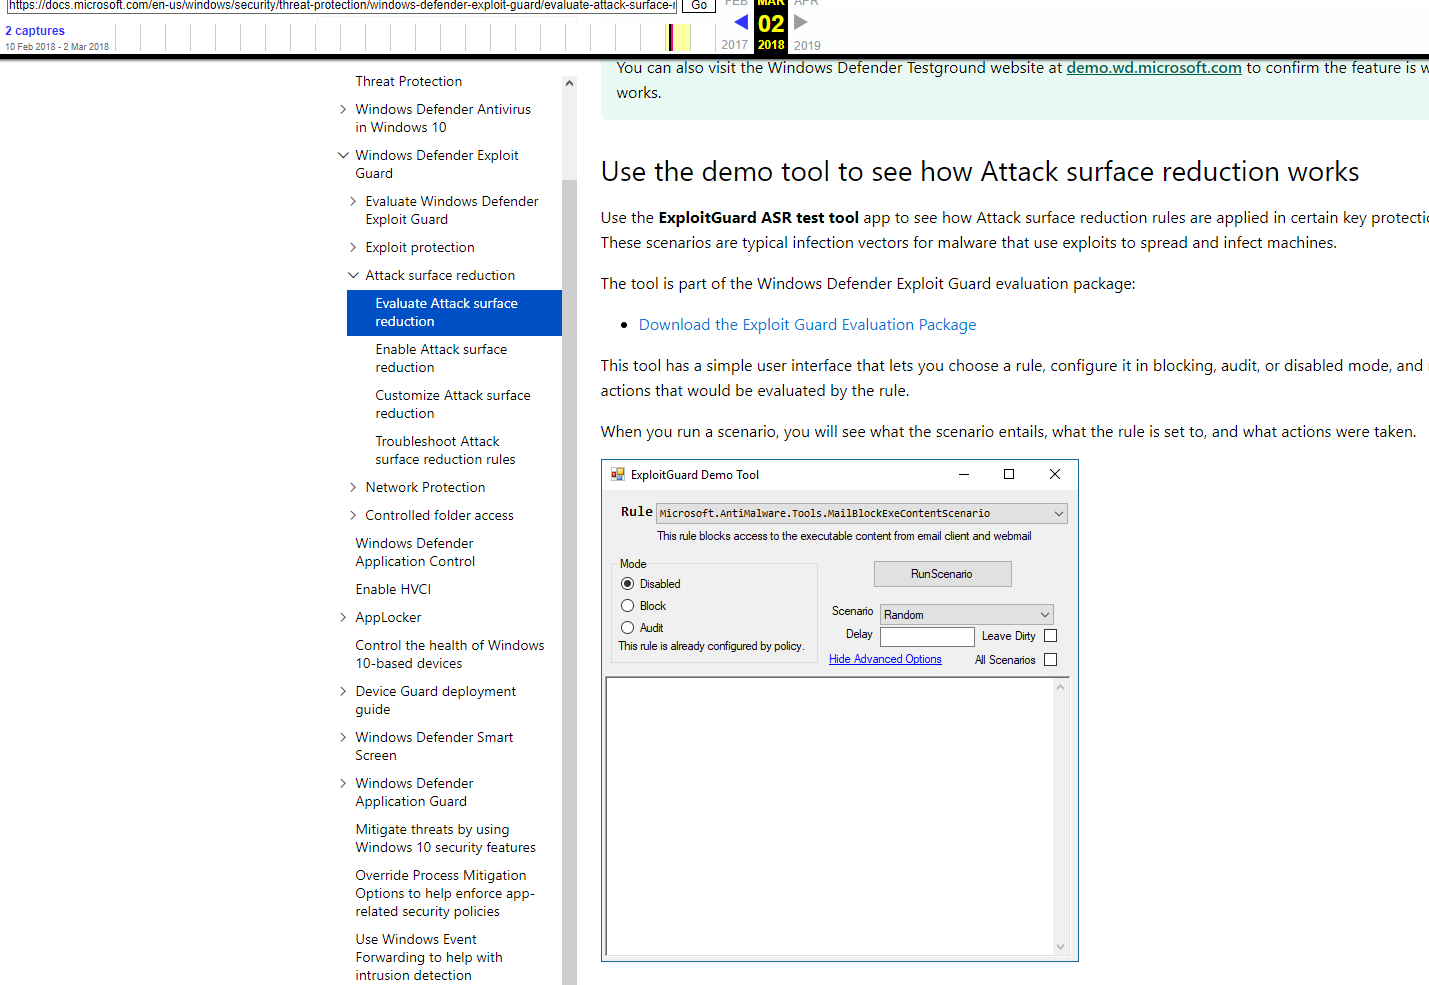Jump to the 2017 timeline year
This screenshot has height=985, width=1429.
734,45
